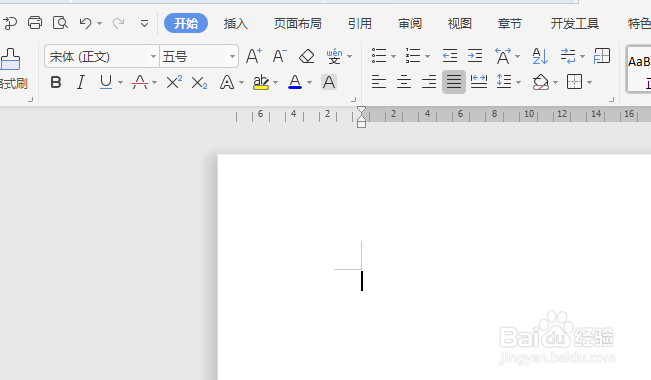Center align text
651x380 pixels.
tap(404, 82)
